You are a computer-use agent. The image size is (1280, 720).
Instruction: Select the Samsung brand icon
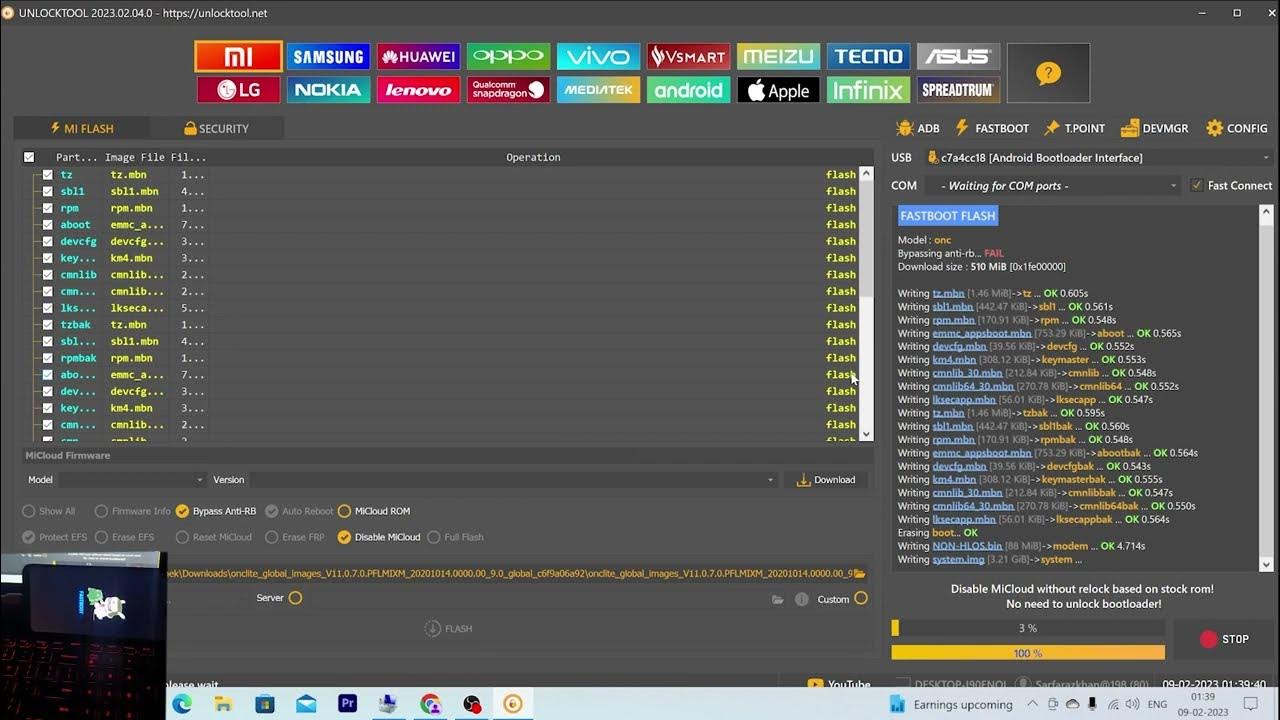(x=328, y=56)
